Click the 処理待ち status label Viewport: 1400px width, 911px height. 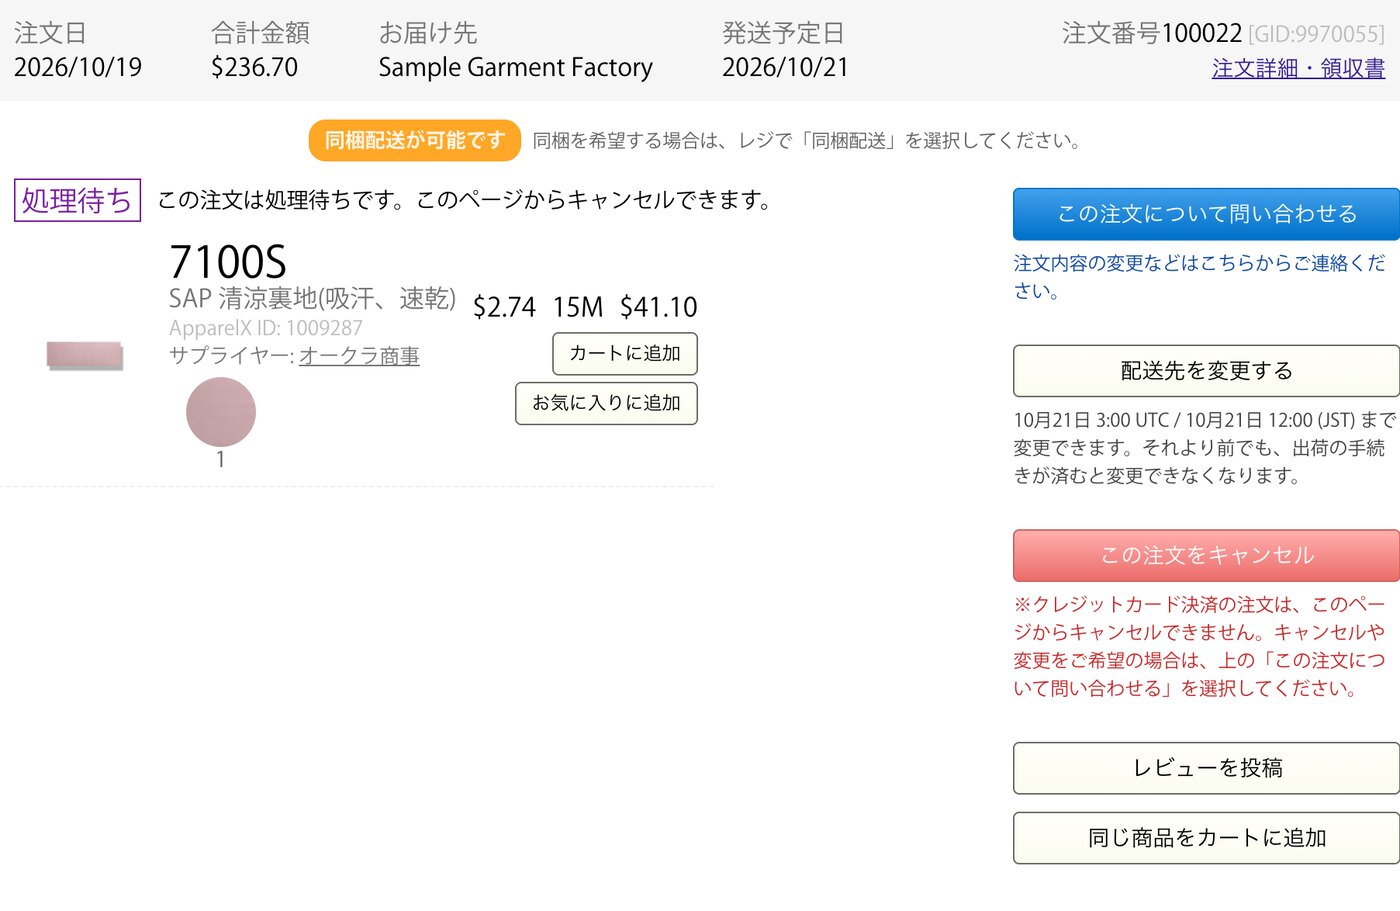(77, 200)
